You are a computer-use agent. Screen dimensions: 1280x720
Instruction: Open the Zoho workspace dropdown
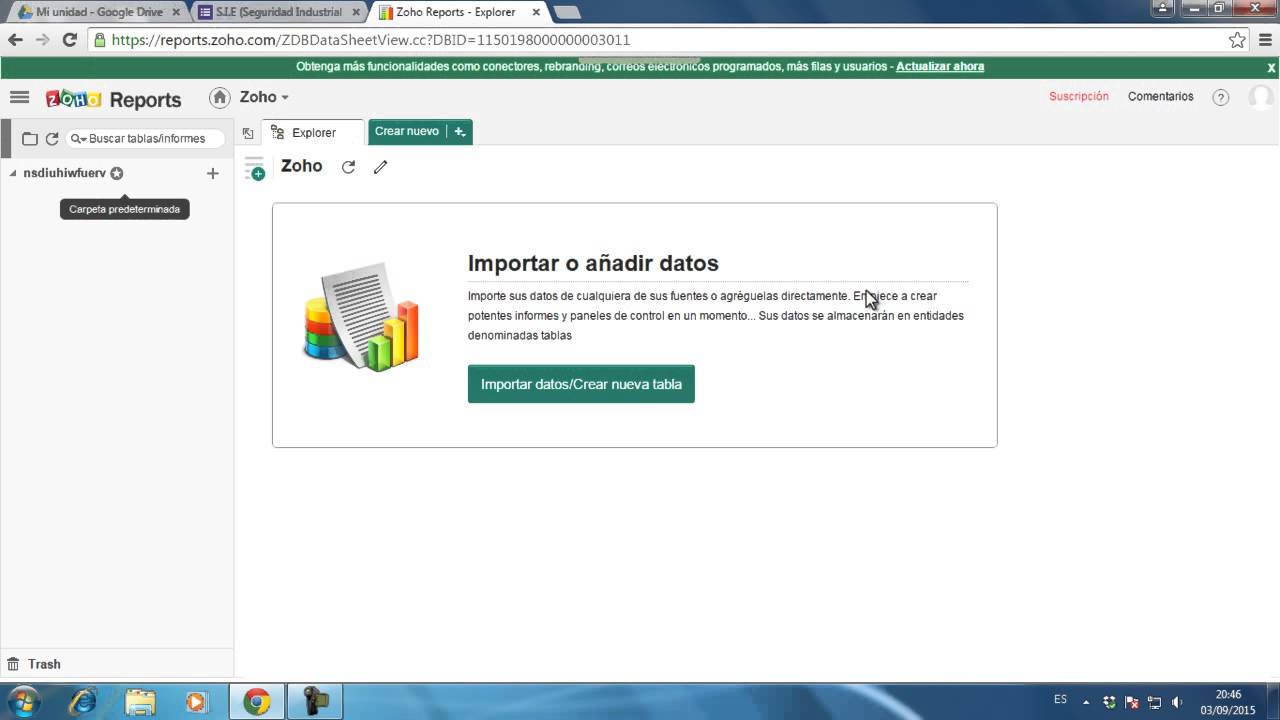(264, 97)
